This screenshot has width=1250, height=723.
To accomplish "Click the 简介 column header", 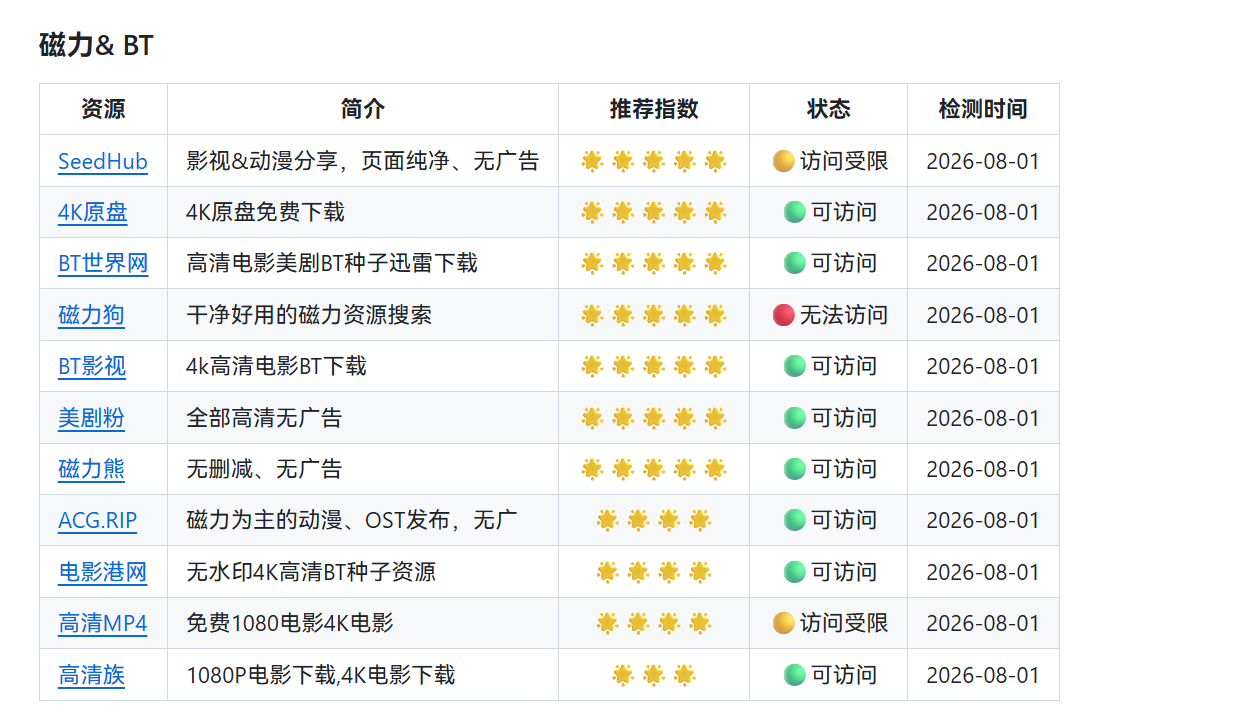I will coord(363,109).
